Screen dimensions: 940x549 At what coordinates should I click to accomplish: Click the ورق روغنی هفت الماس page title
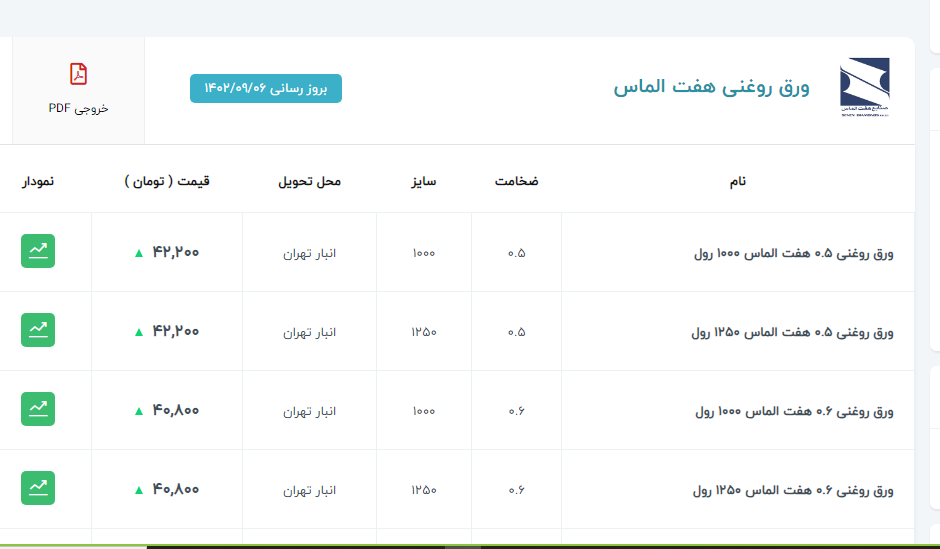(711, 88)
